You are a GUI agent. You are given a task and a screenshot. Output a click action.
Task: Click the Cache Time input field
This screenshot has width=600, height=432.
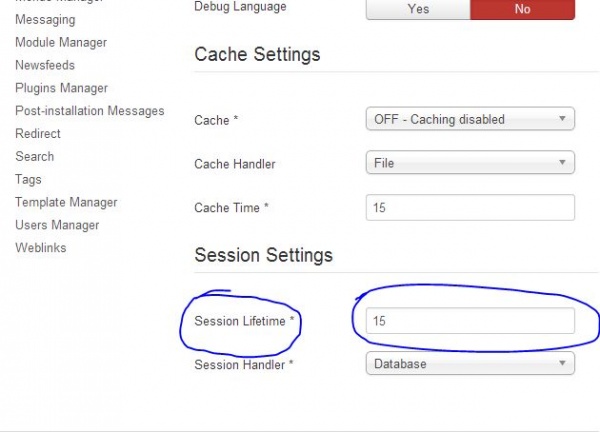coord(470,207)
